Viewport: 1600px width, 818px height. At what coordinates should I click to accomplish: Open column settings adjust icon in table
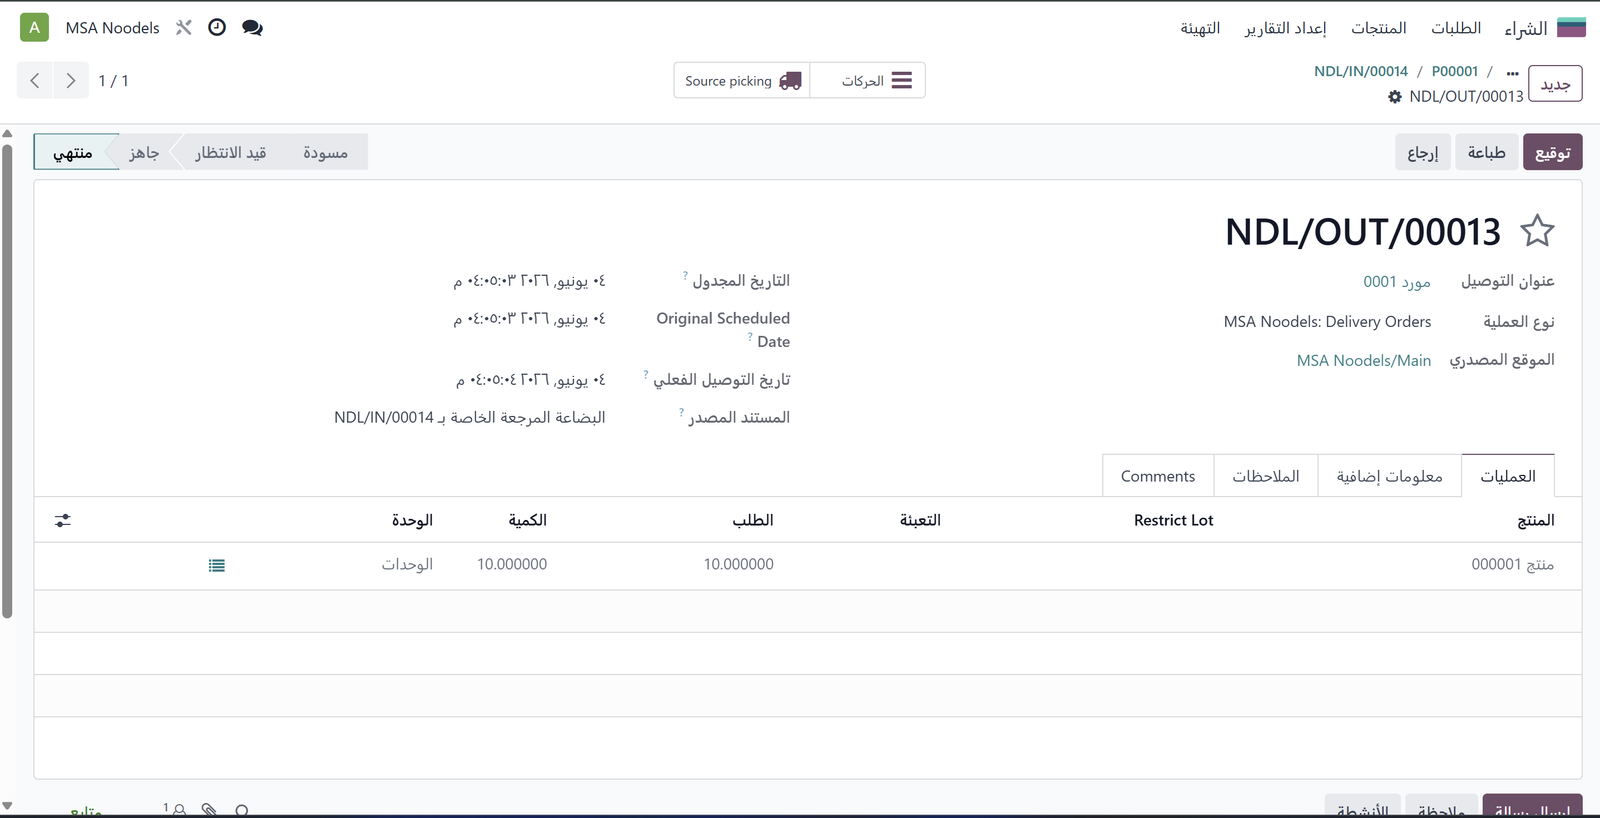point(63,520)
